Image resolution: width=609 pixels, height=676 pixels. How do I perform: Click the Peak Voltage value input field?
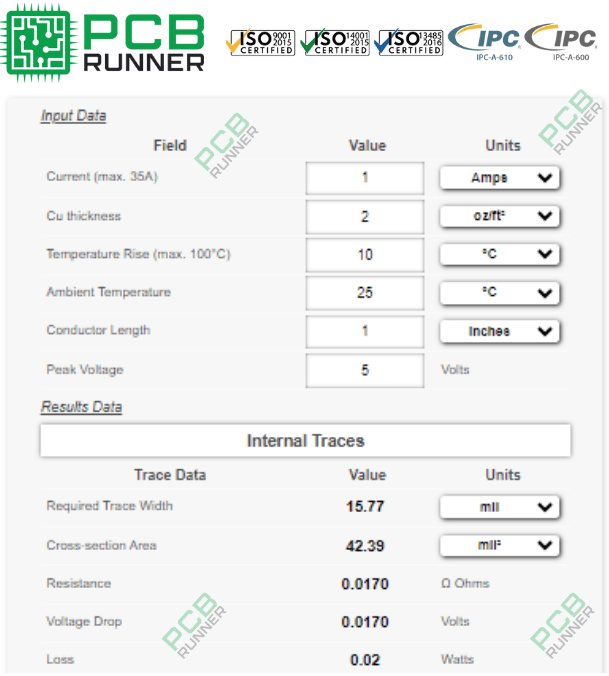(365, 370)
